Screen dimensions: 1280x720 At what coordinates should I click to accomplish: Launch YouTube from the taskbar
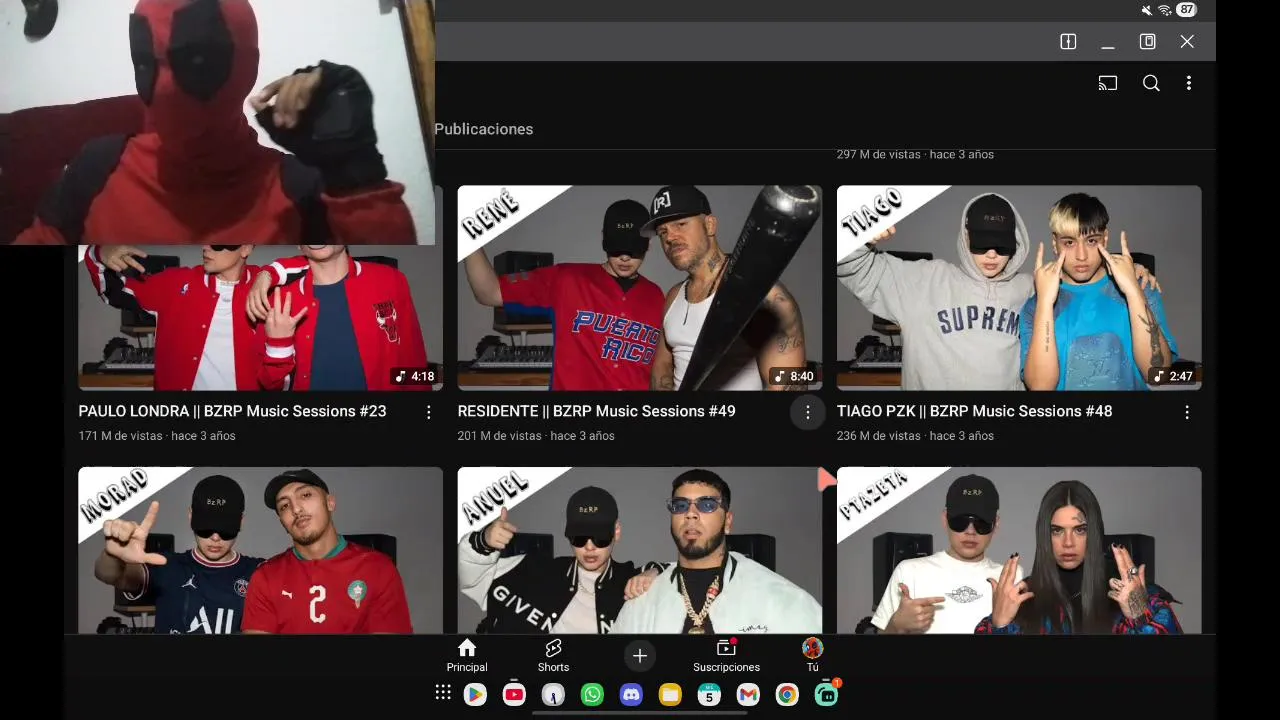514,694
